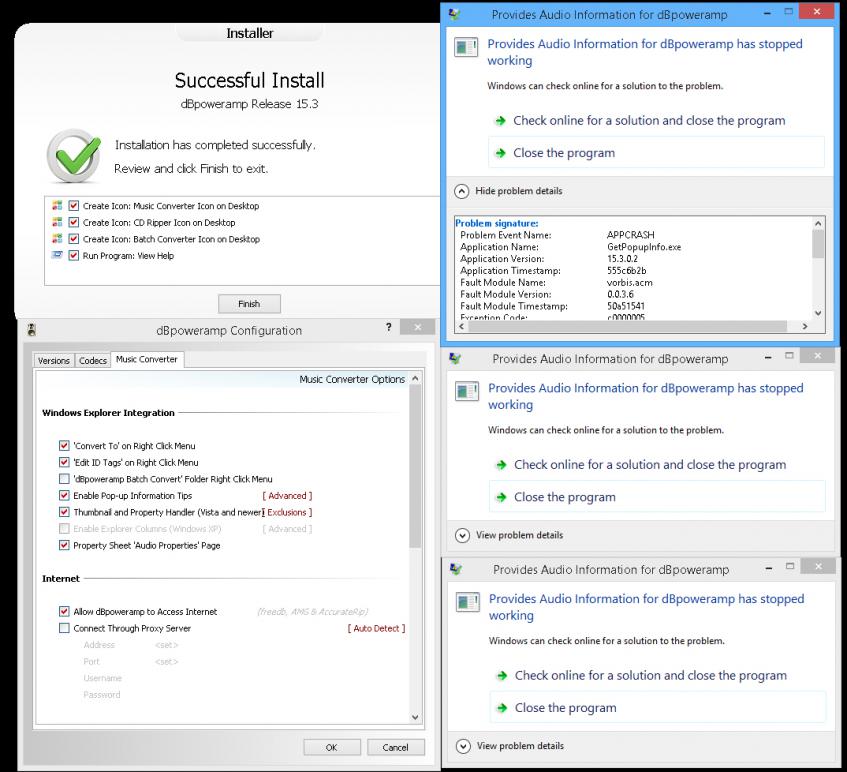The image size is (847, 772).
Task: Uncheck 'Convert To' on Right Click Menu
Action: (65, 446)
